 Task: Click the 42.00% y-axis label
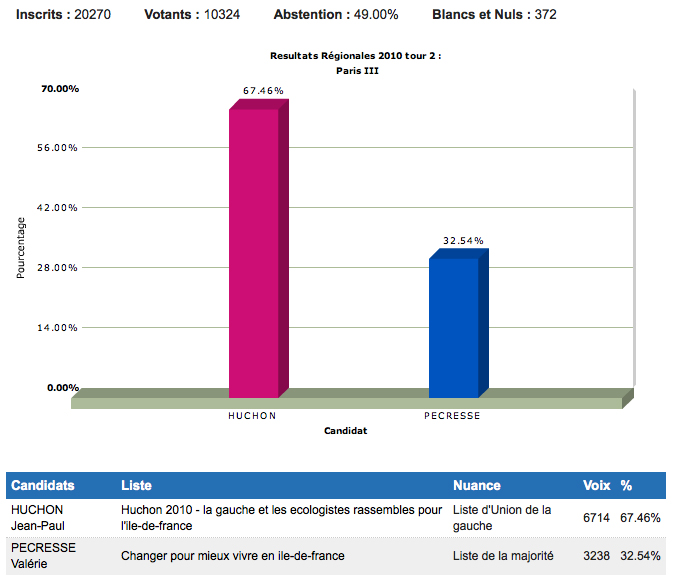[57, 208]
